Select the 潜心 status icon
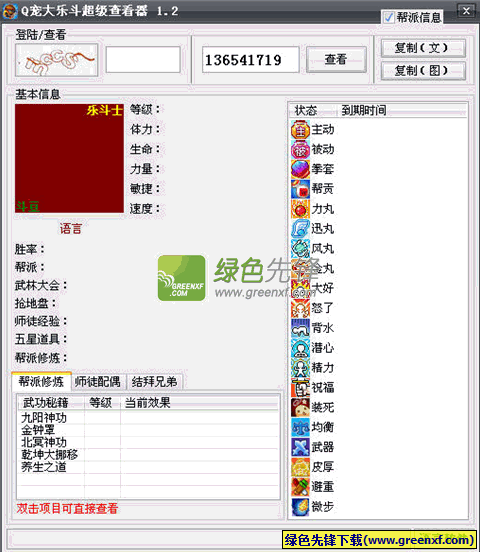Image resolution: width=480 pixels, height=552 pixels. click(300, 348)
